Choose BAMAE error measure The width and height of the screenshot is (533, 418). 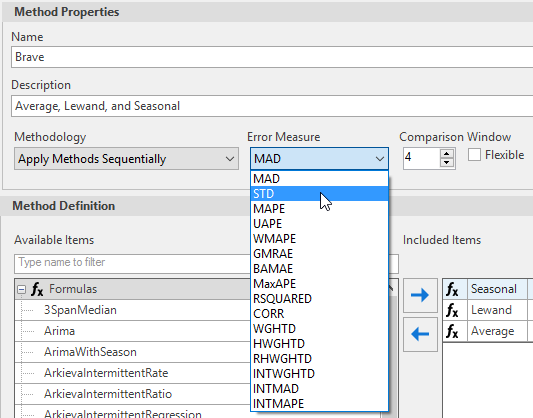(319, 268)
